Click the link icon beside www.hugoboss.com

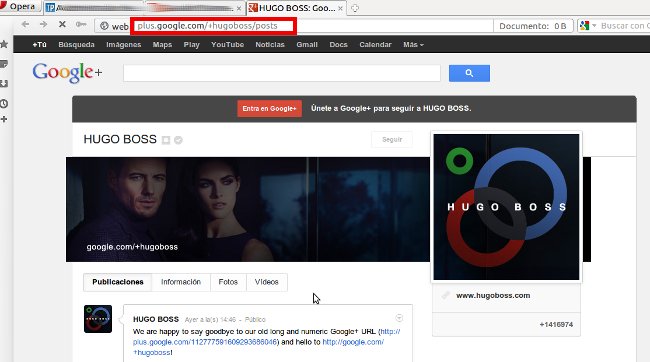coord(445,295)
